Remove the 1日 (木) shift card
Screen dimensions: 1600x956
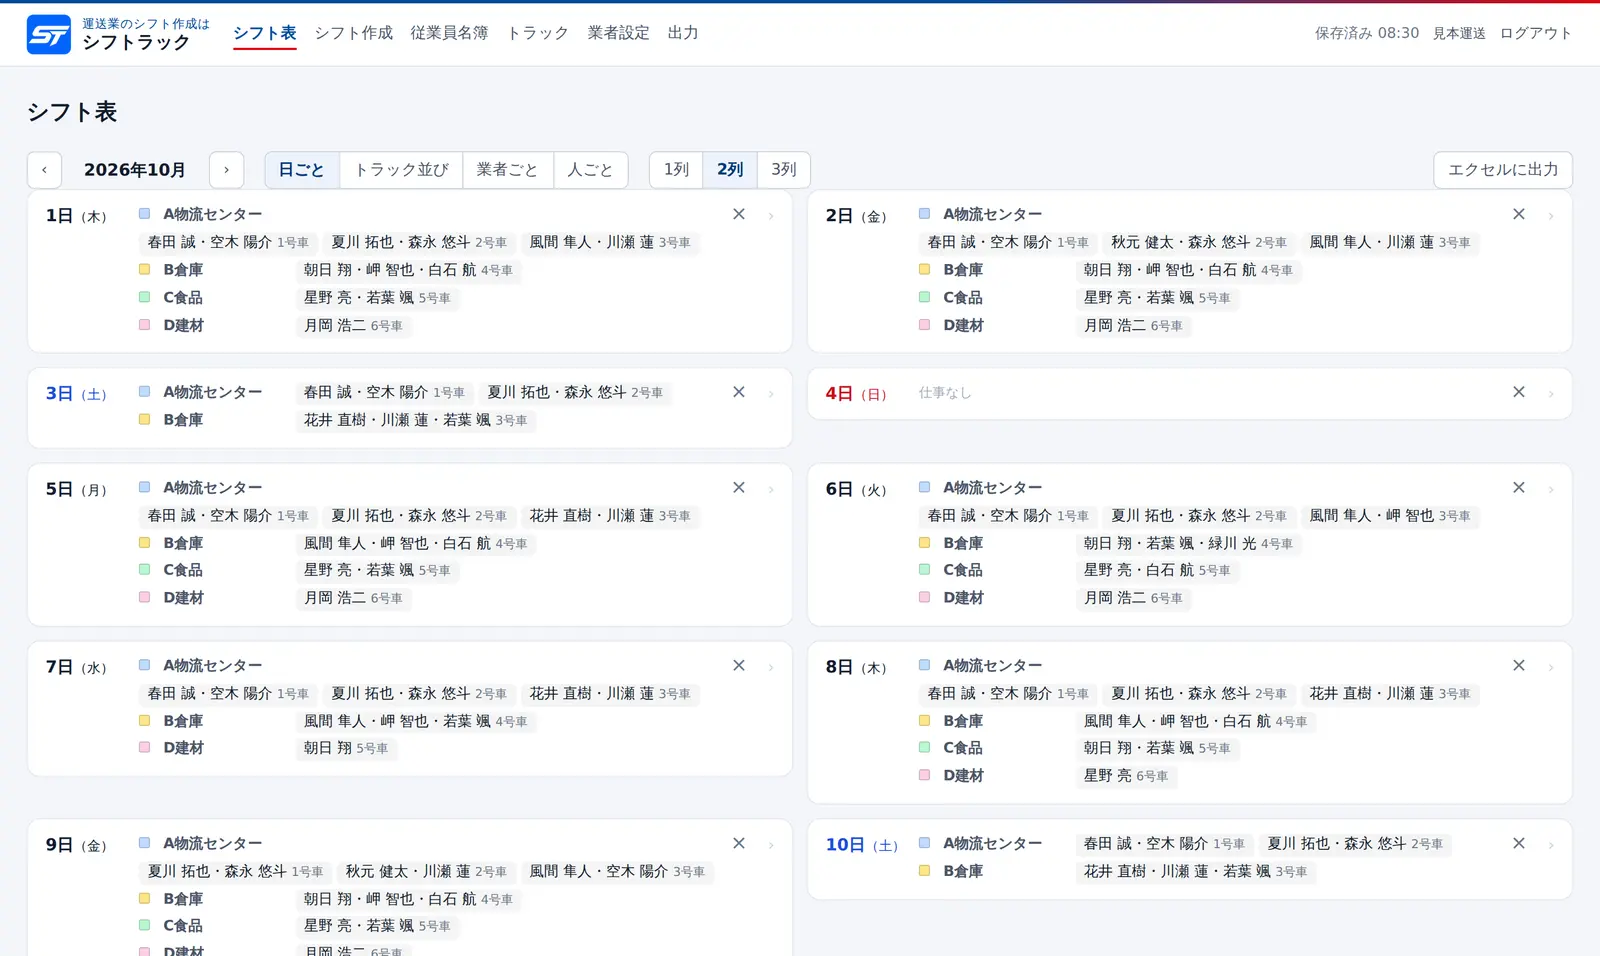tap(739, 214)
